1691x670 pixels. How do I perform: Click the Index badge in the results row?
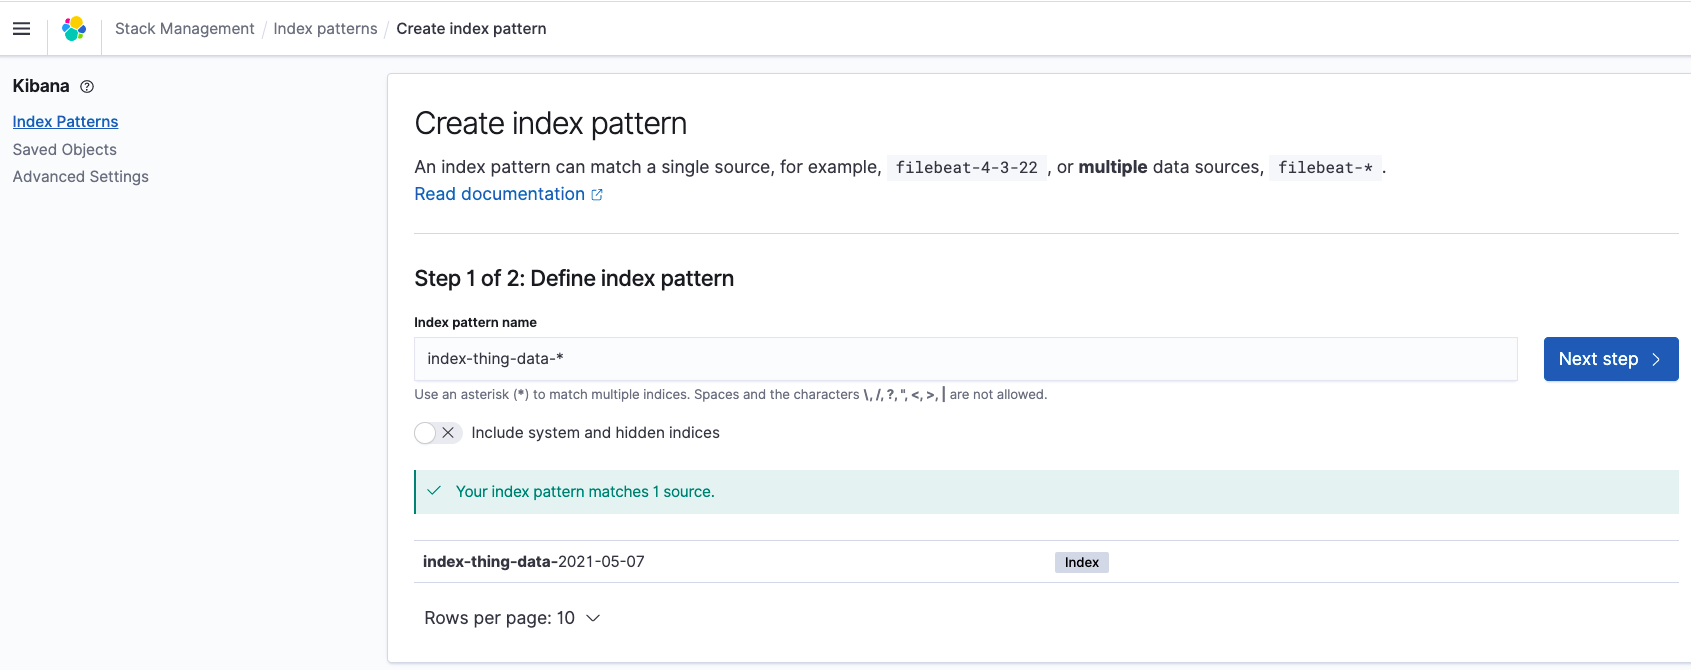[x=1081, y=563]
